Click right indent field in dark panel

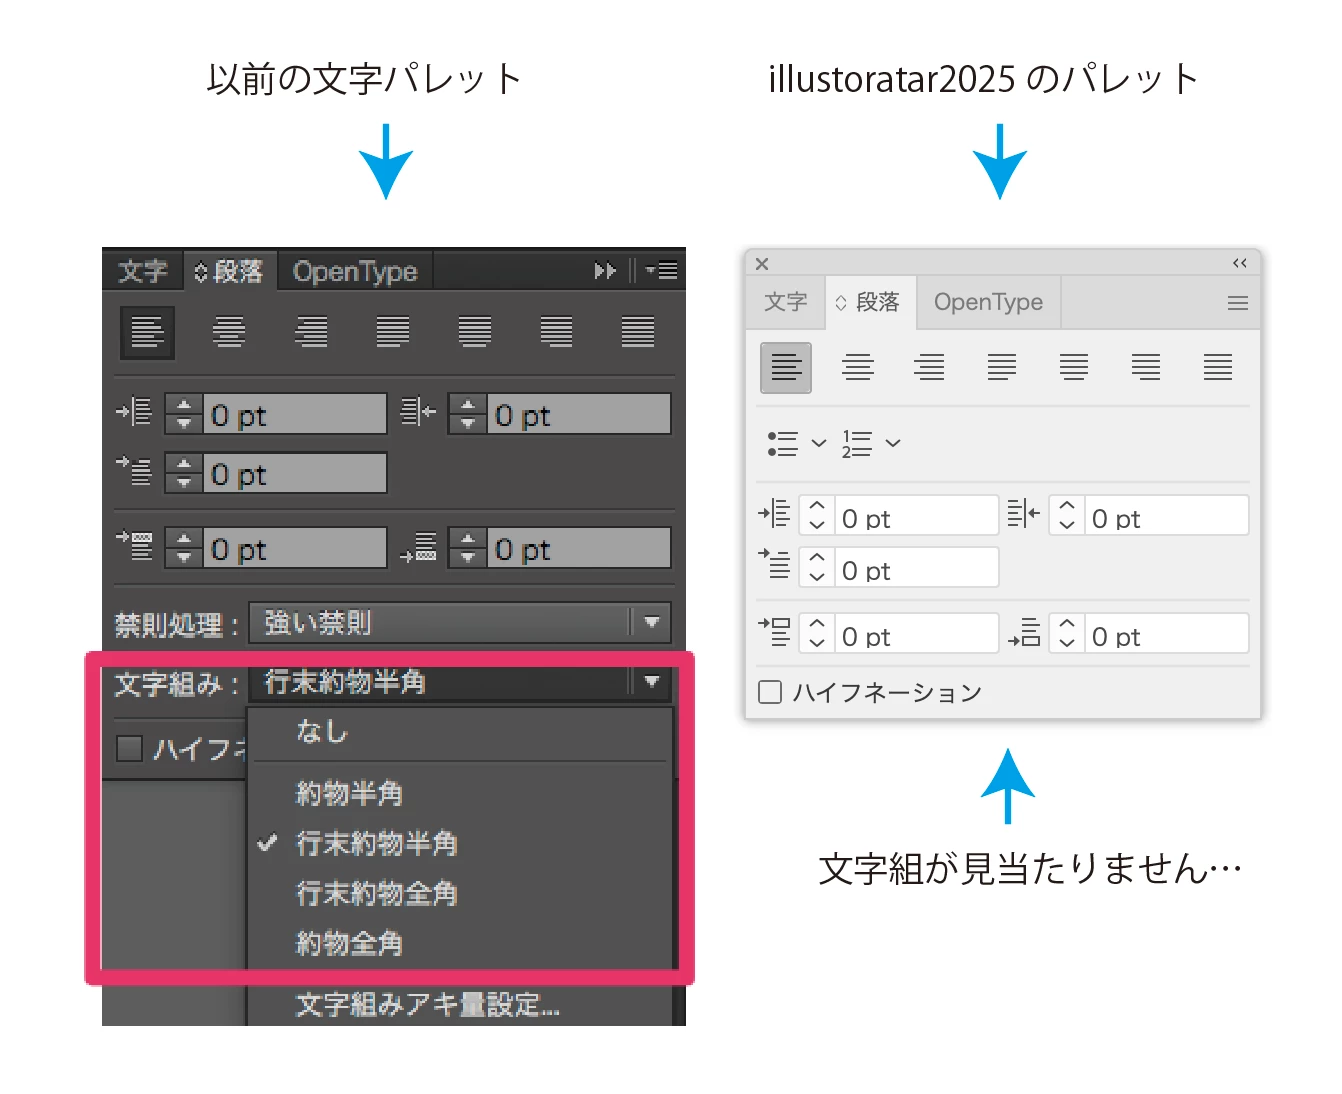click(578, 414)
